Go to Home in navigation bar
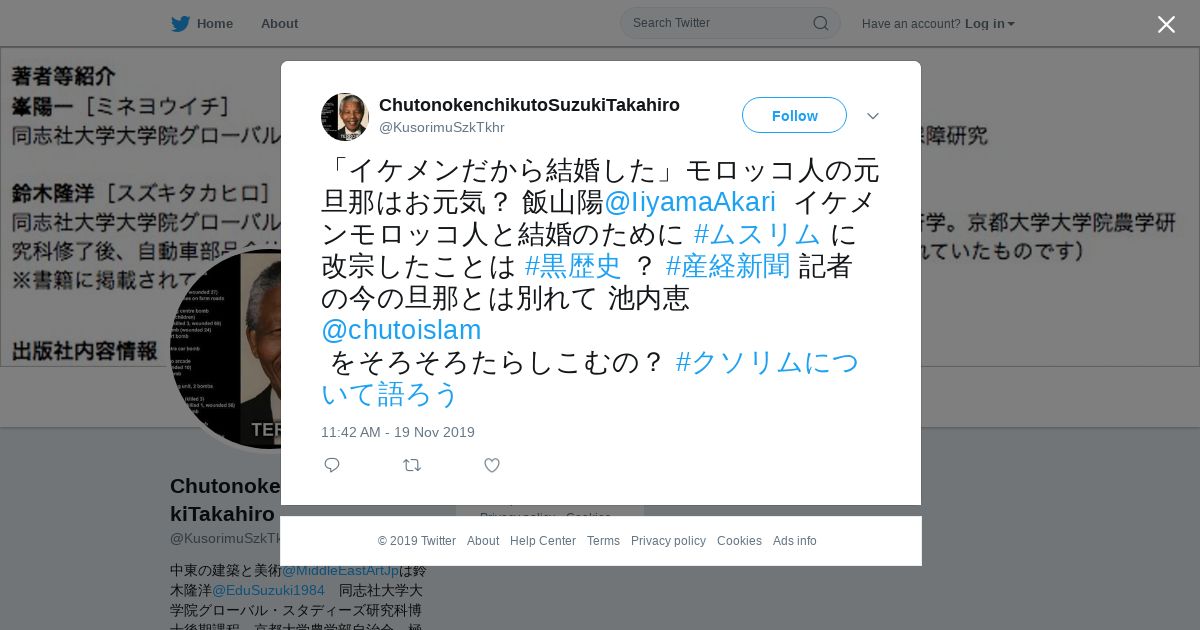Screen dimensions: 1200x630 [214, 24]
